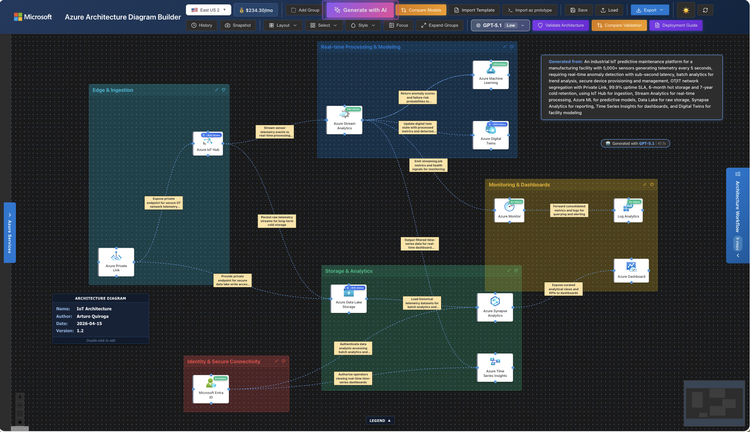Click the Microsoft logo
The height and width of the screenshot is (432, 750).
[x=33, y=17]
